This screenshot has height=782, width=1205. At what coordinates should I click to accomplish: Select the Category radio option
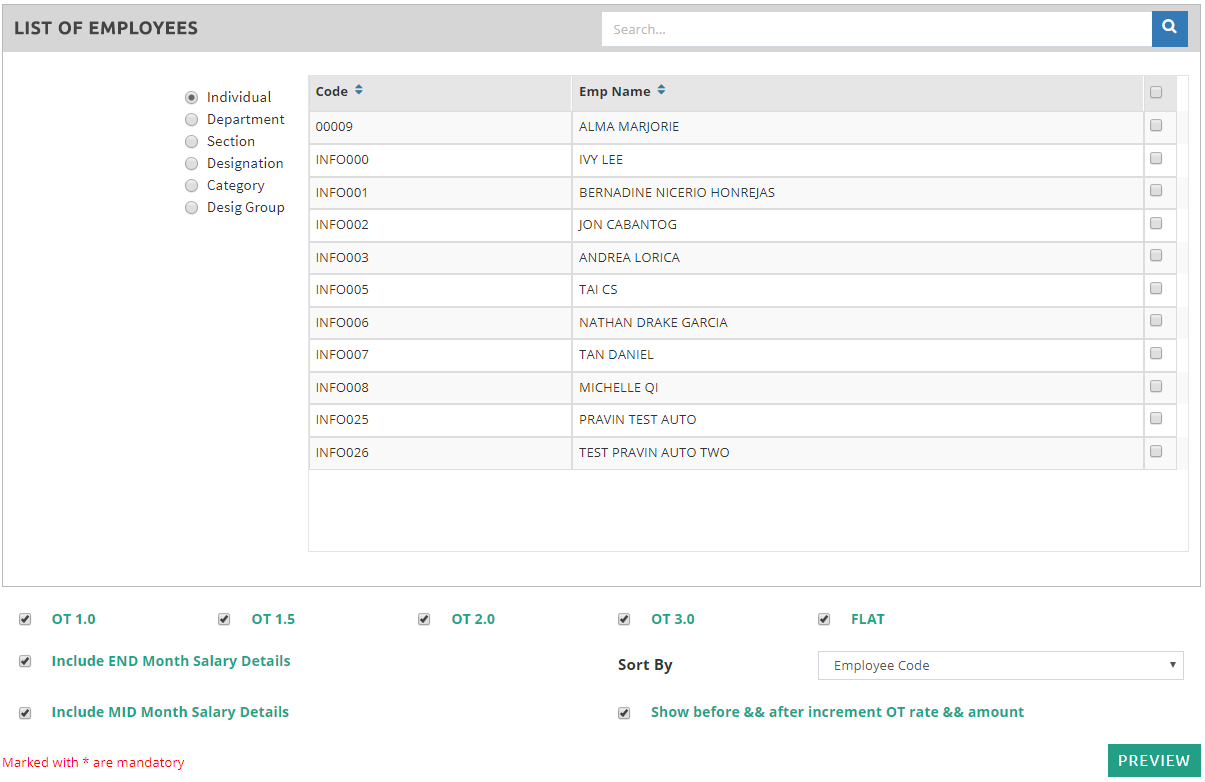(192, 186)
